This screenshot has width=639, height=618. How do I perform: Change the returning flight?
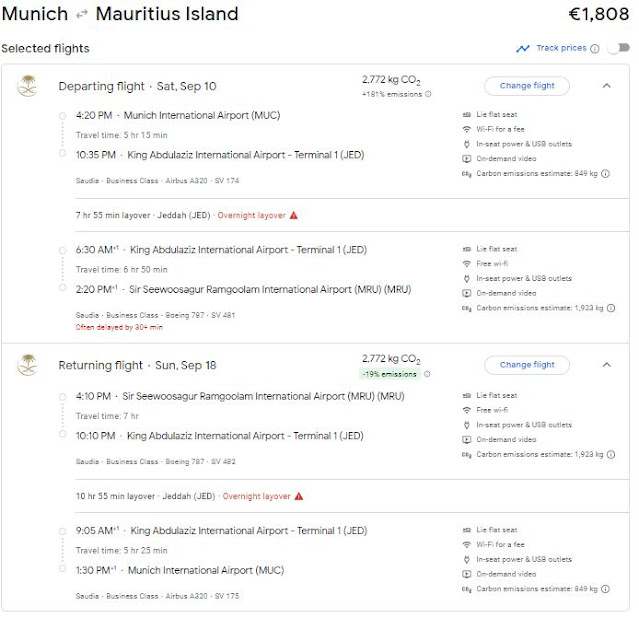tap(526, 365)
